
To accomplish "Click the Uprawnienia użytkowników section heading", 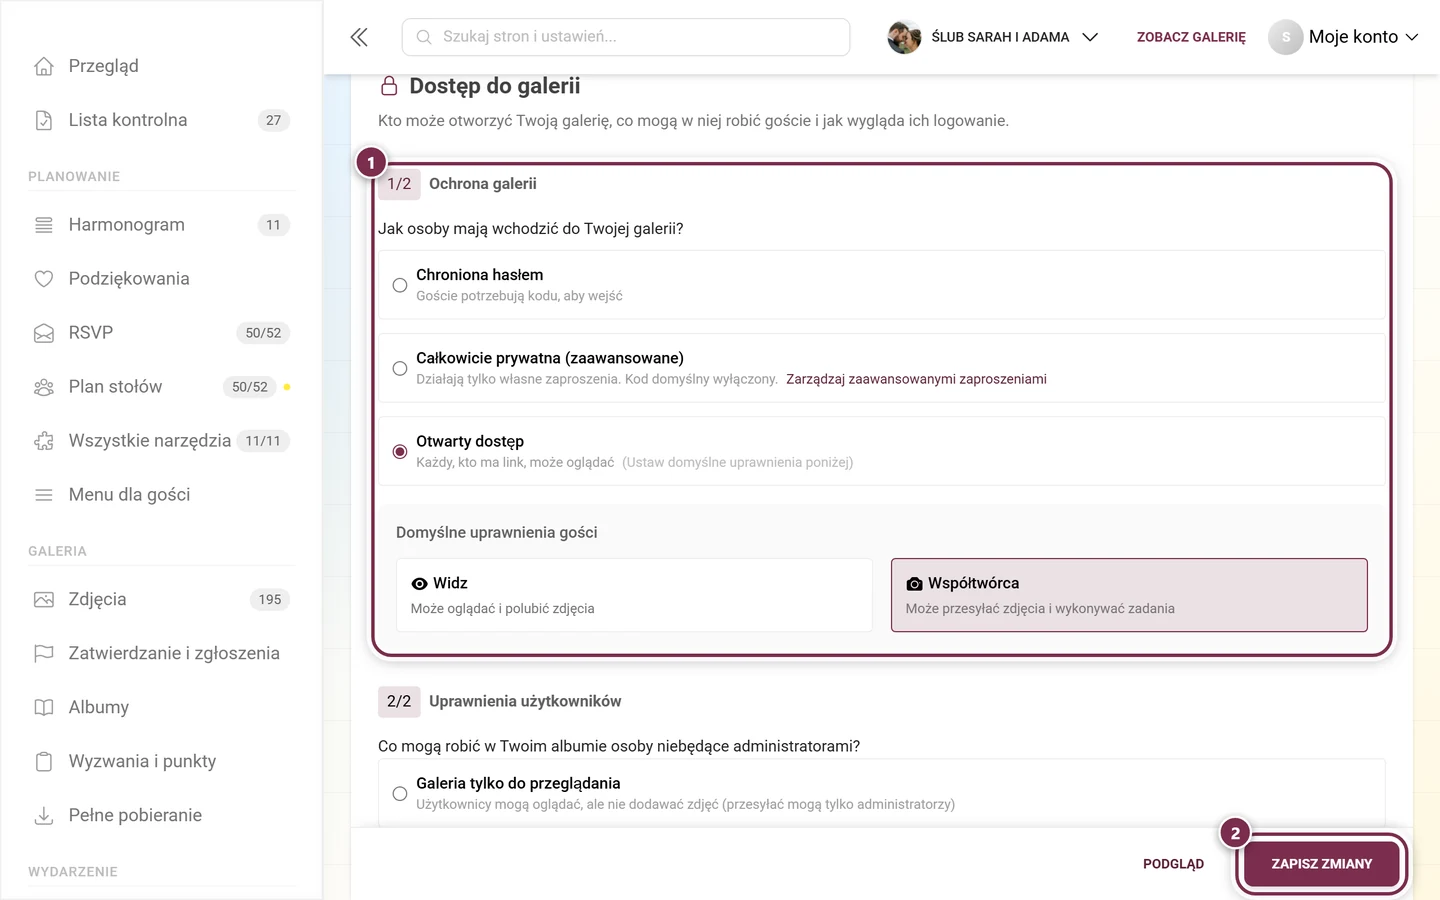I will [525, 702].
